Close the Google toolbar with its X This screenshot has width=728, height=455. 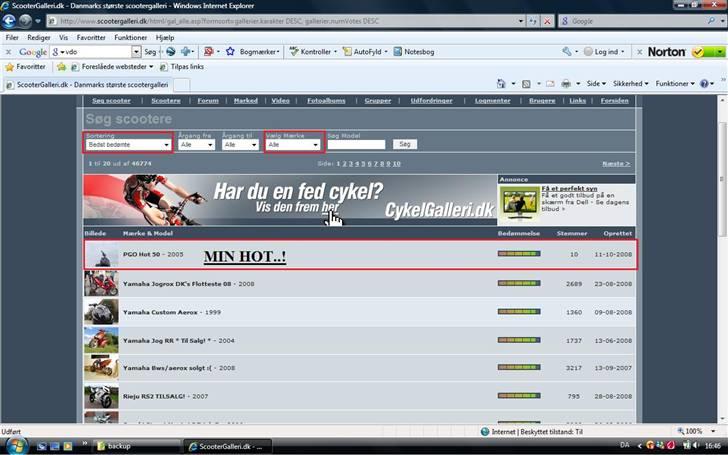[8, 52]
